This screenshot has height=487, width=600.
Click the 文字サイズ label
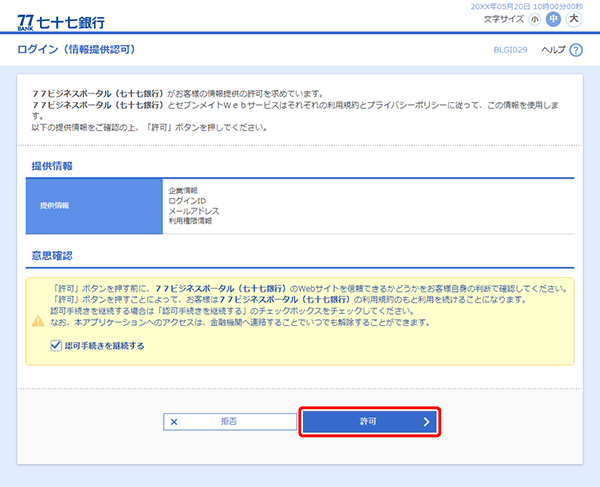pyautogui.click(x=504, y=19)
